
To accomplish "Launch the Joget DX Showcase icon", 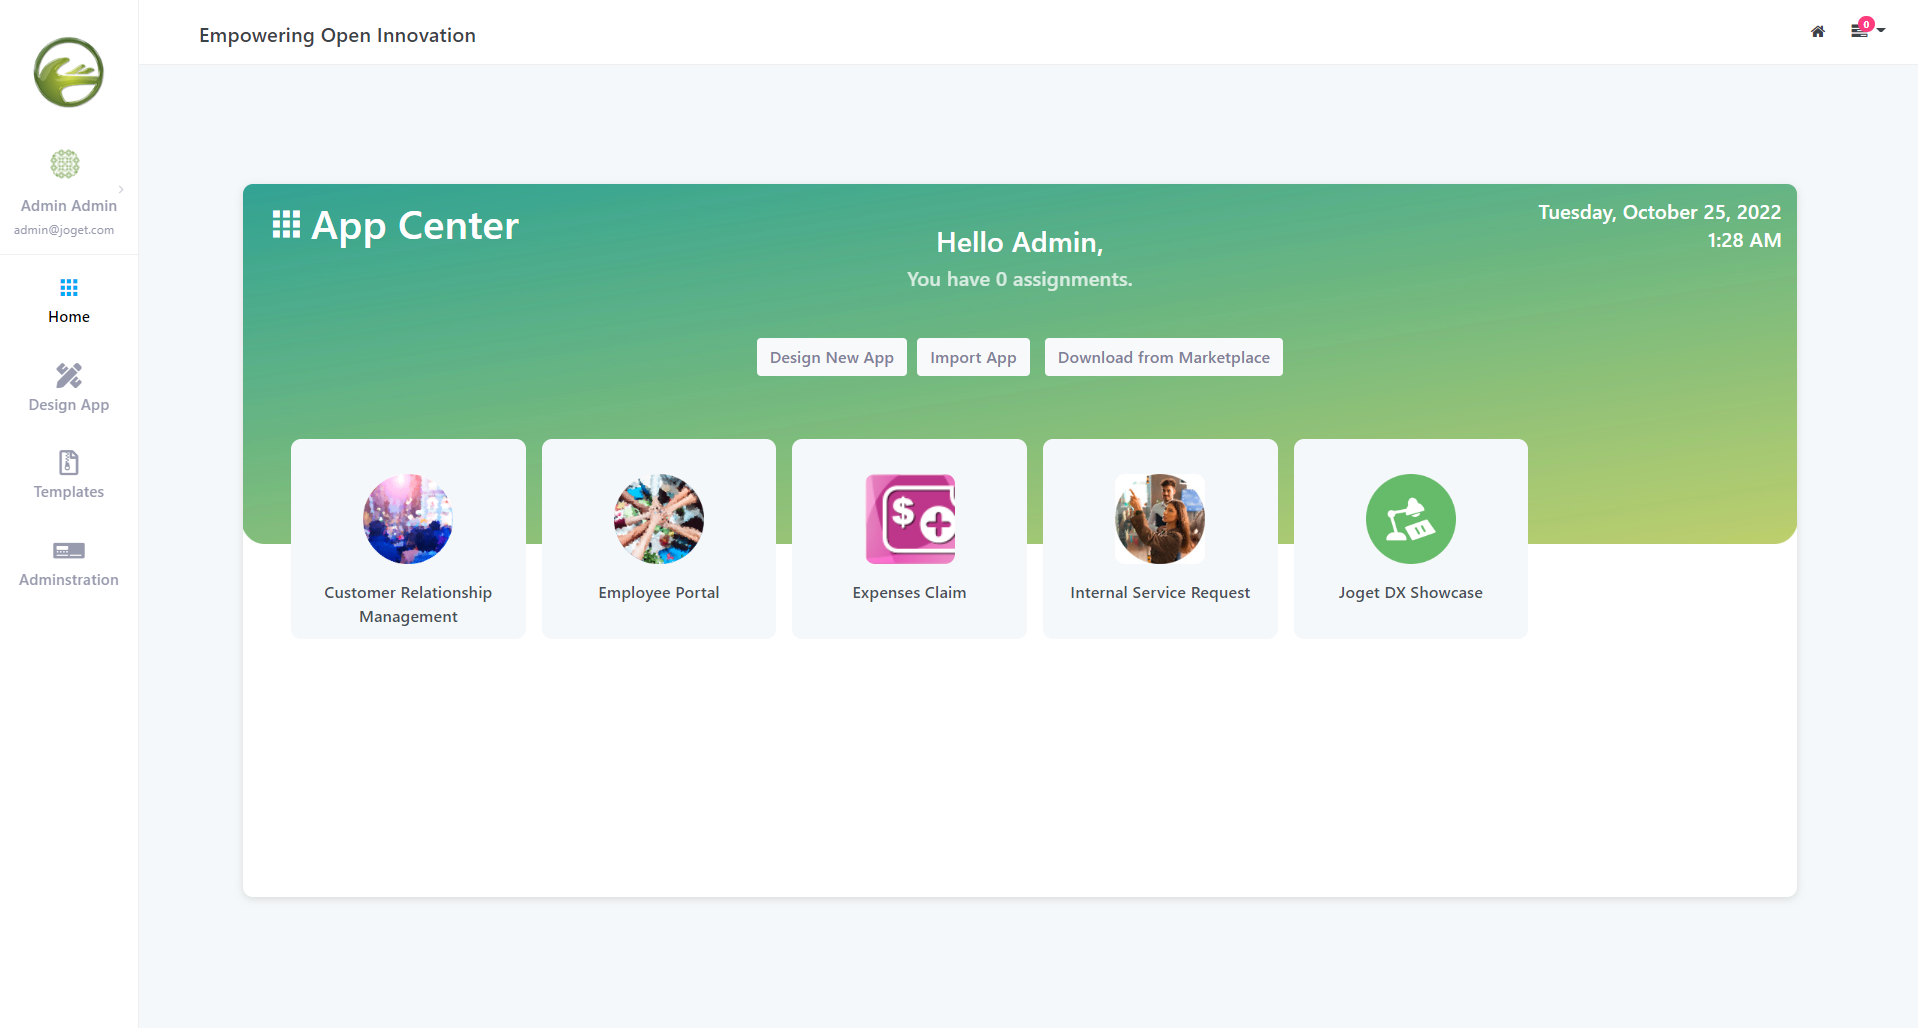I will tap(1411, 519).
